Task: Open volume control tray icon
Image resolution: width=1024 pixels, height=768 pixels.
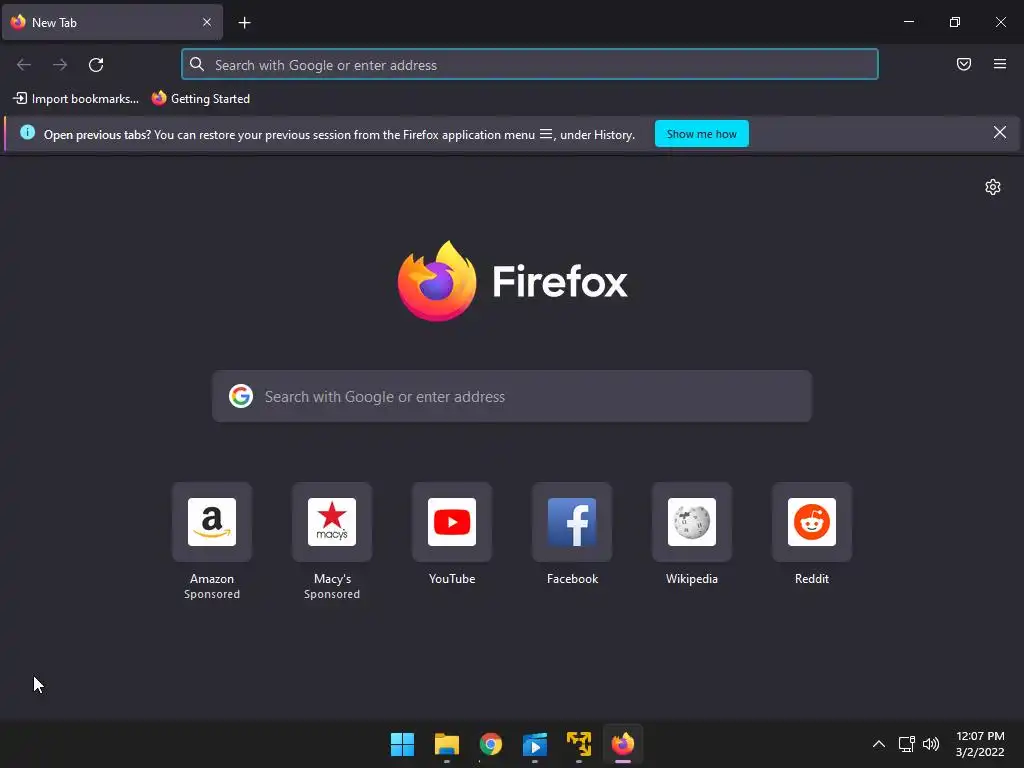Action: (931, 744)
